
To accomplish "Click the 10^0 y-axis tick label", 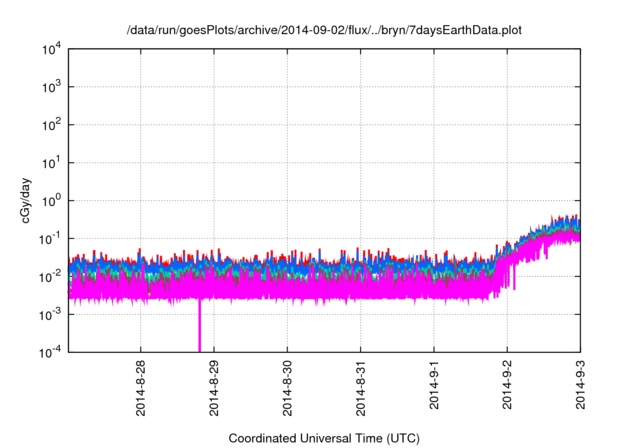I will [52, 201].
